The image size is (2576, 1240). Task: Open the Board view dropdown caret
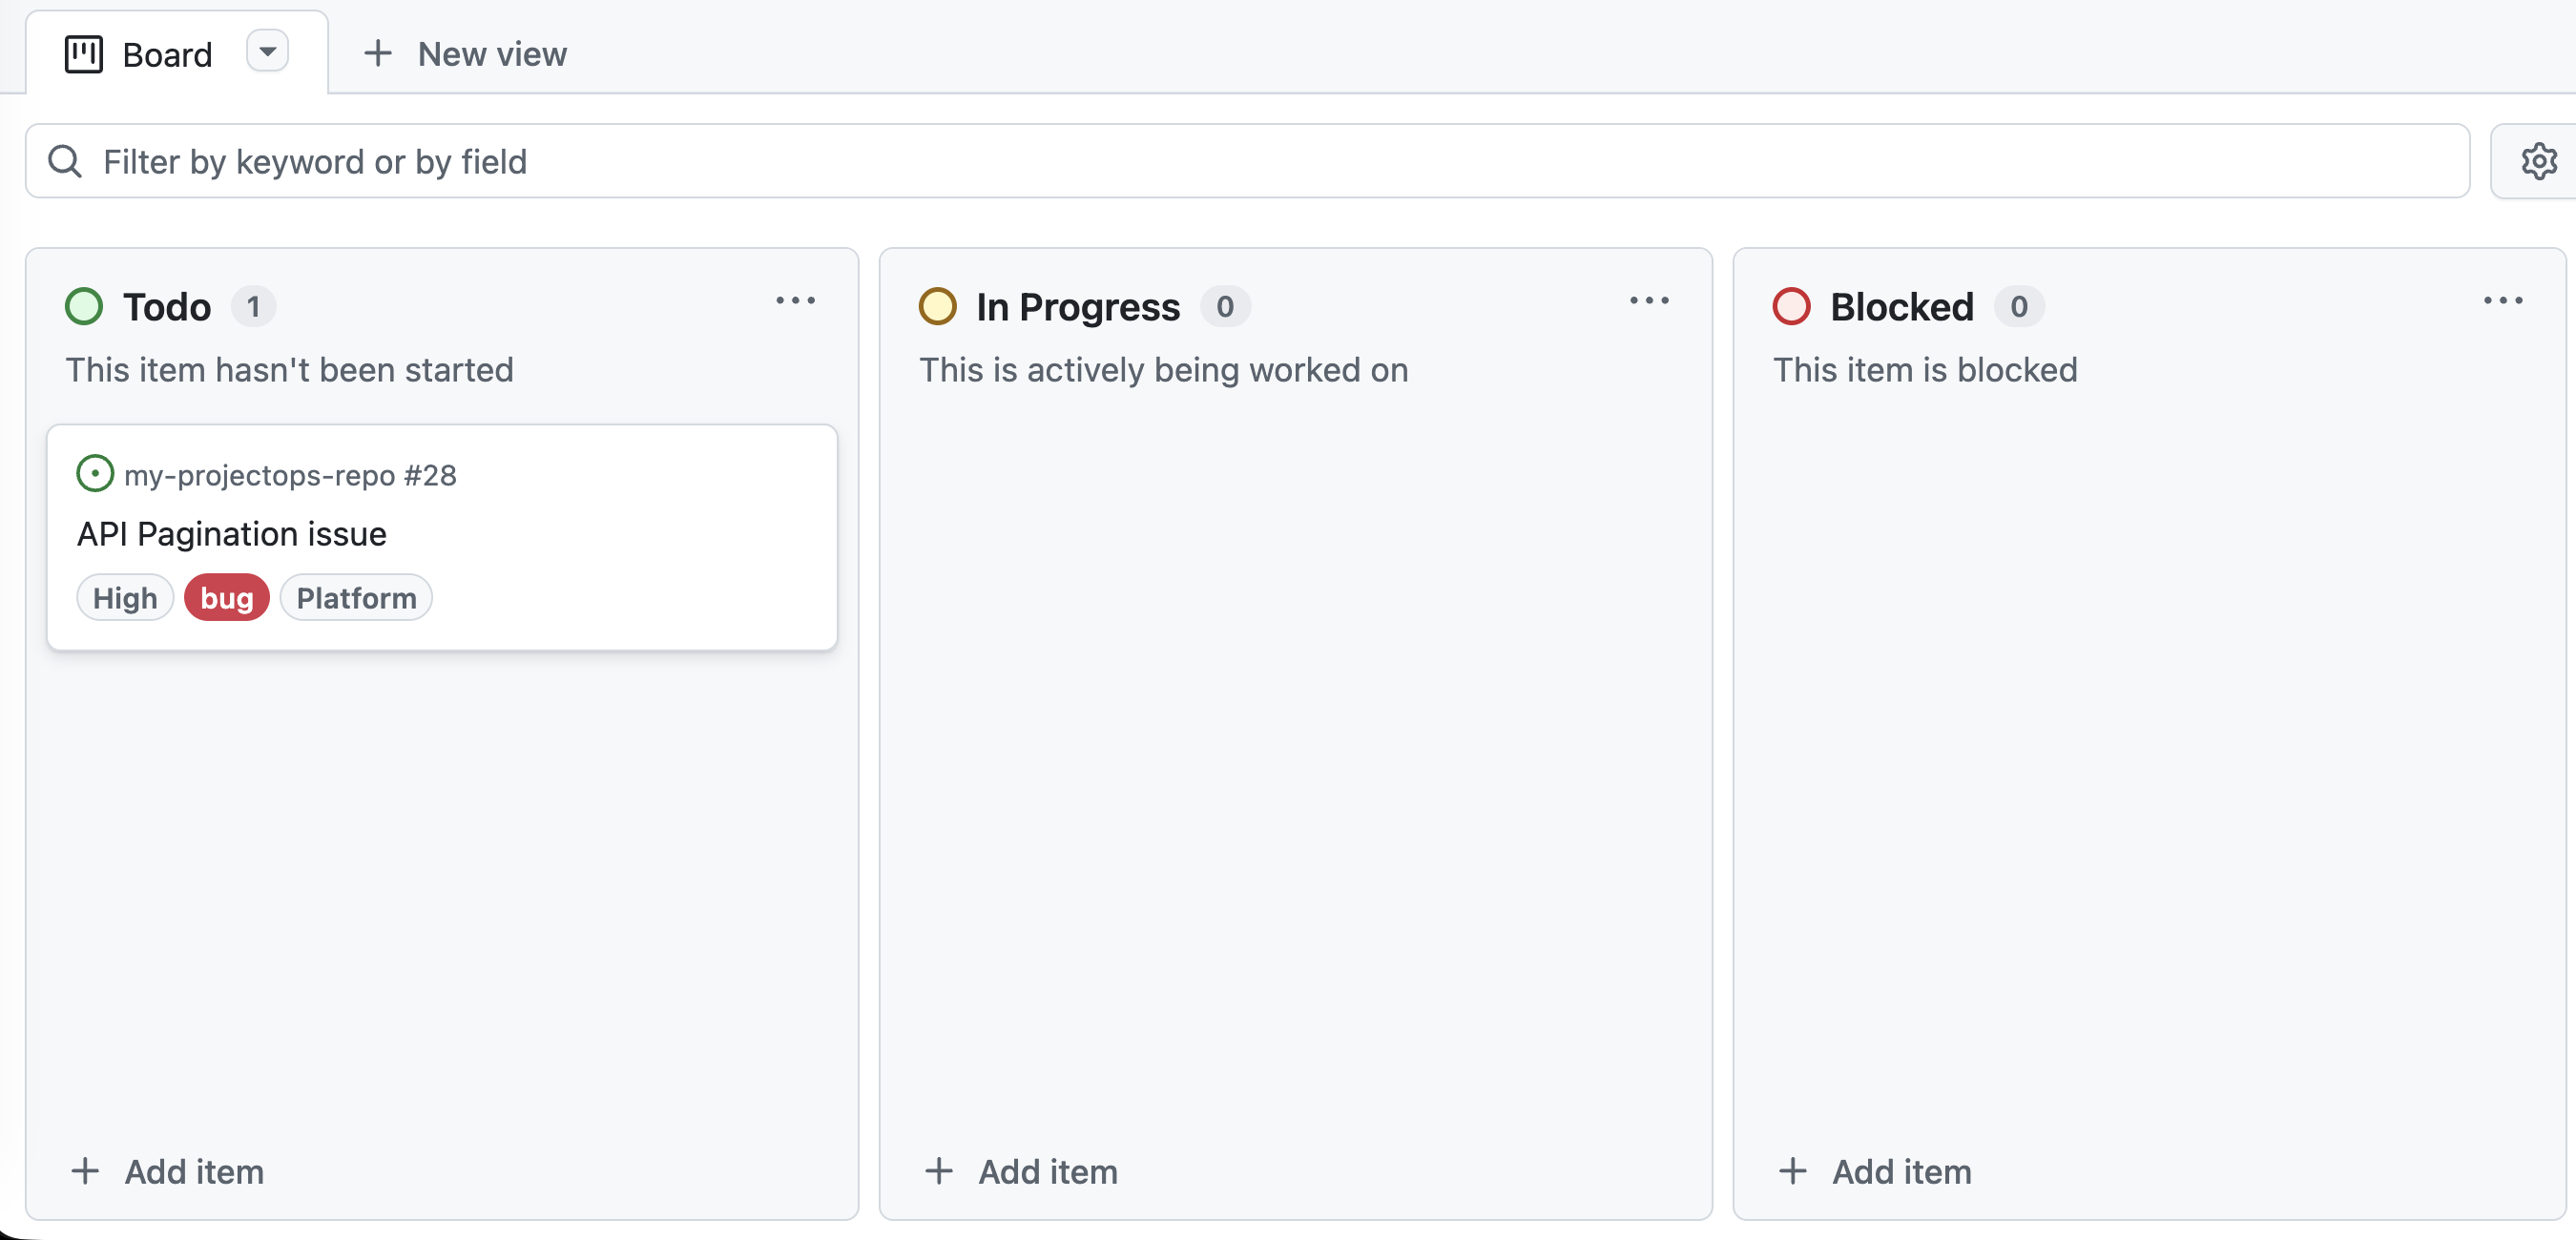[x=267, y=51]
